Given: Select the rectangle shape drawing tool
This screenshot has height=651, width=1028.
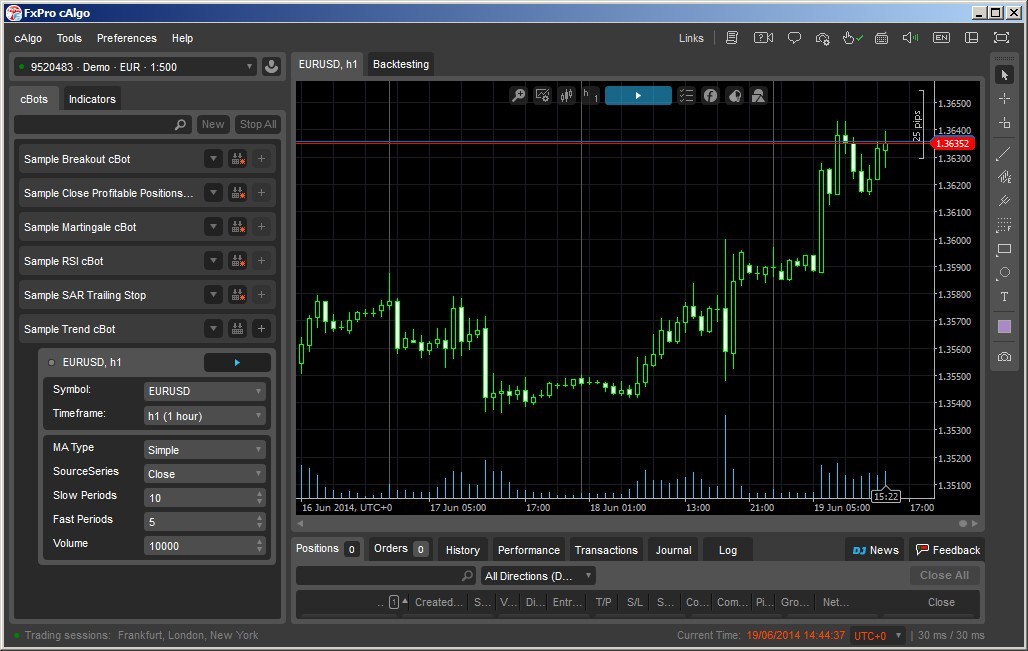Looking at the screenshot, I should (1004, 249).
